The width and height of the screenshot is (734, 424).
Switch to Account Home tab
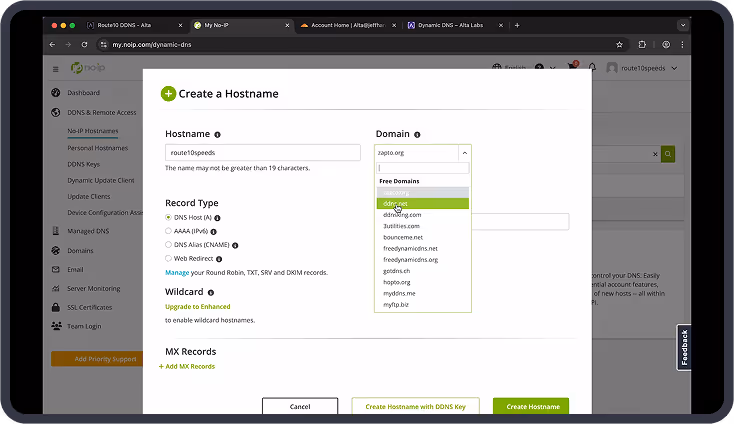tap(348, 25)
